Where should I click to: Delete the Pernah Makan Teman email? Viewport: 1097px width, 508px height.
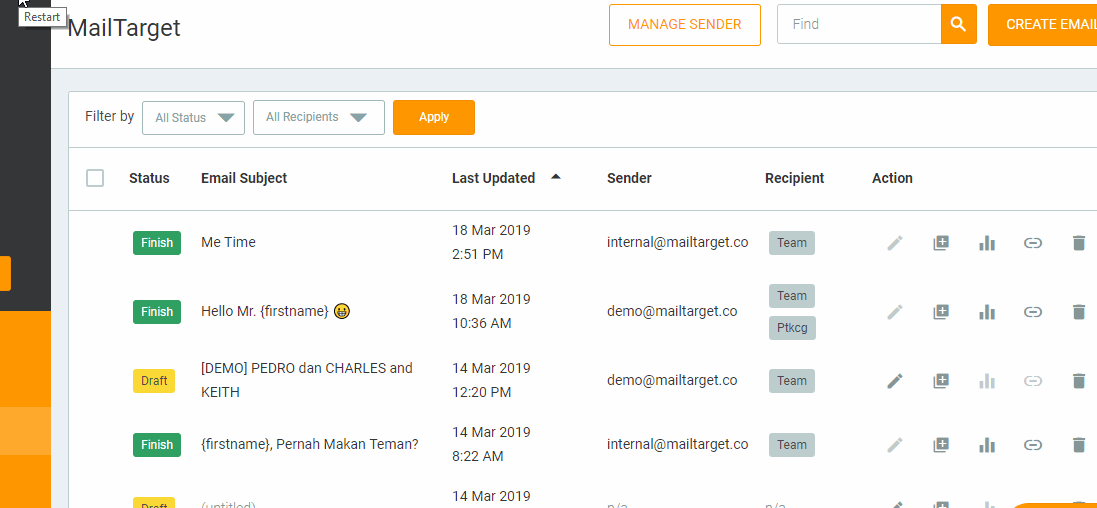pos(1079,444)
